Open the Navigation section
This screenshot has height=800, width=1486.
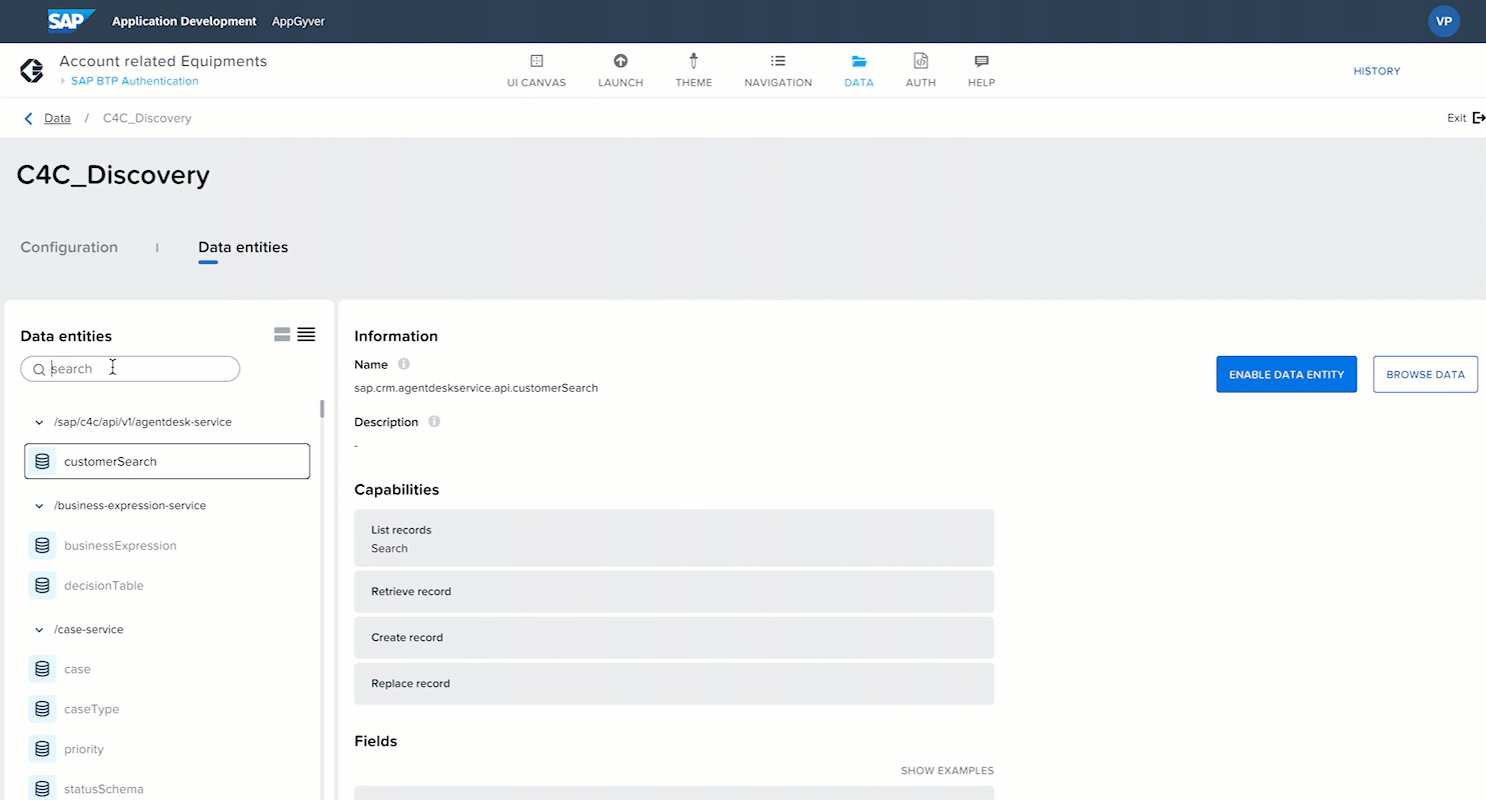pos(778,71)
